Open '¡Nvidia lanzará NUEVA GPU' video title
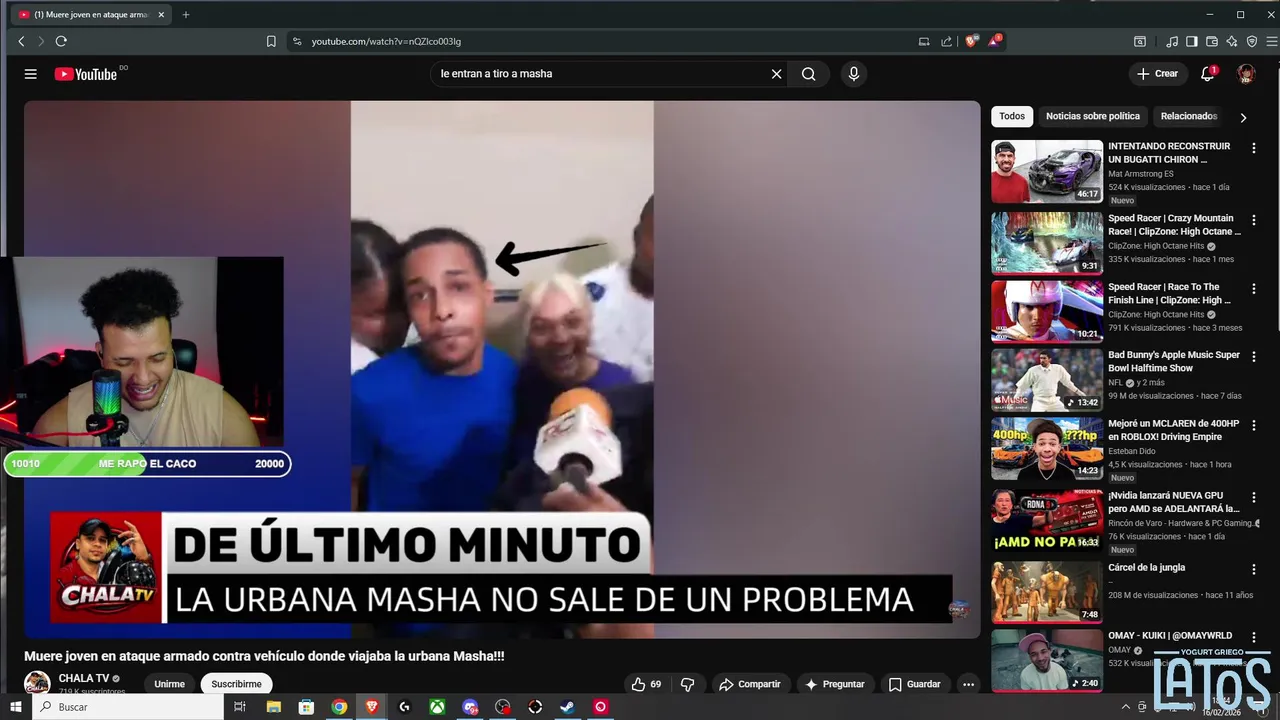 point(1173,502)
